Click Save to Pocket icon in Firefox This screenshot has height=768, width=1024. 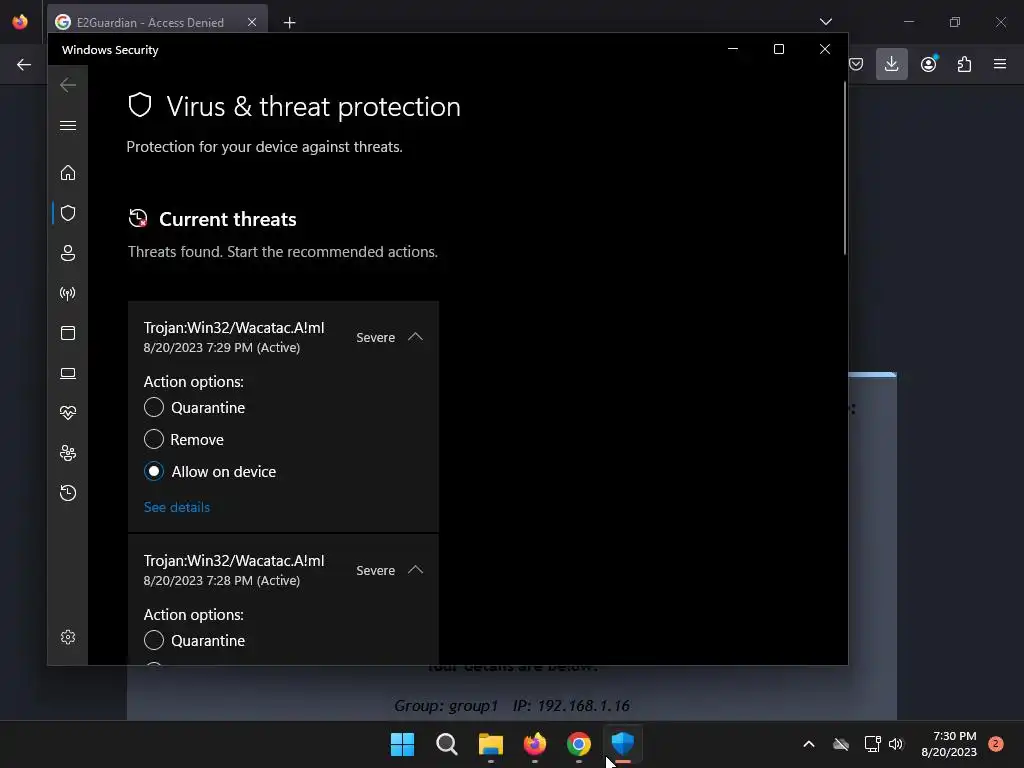pyautogui.click(x=856, y=64)
